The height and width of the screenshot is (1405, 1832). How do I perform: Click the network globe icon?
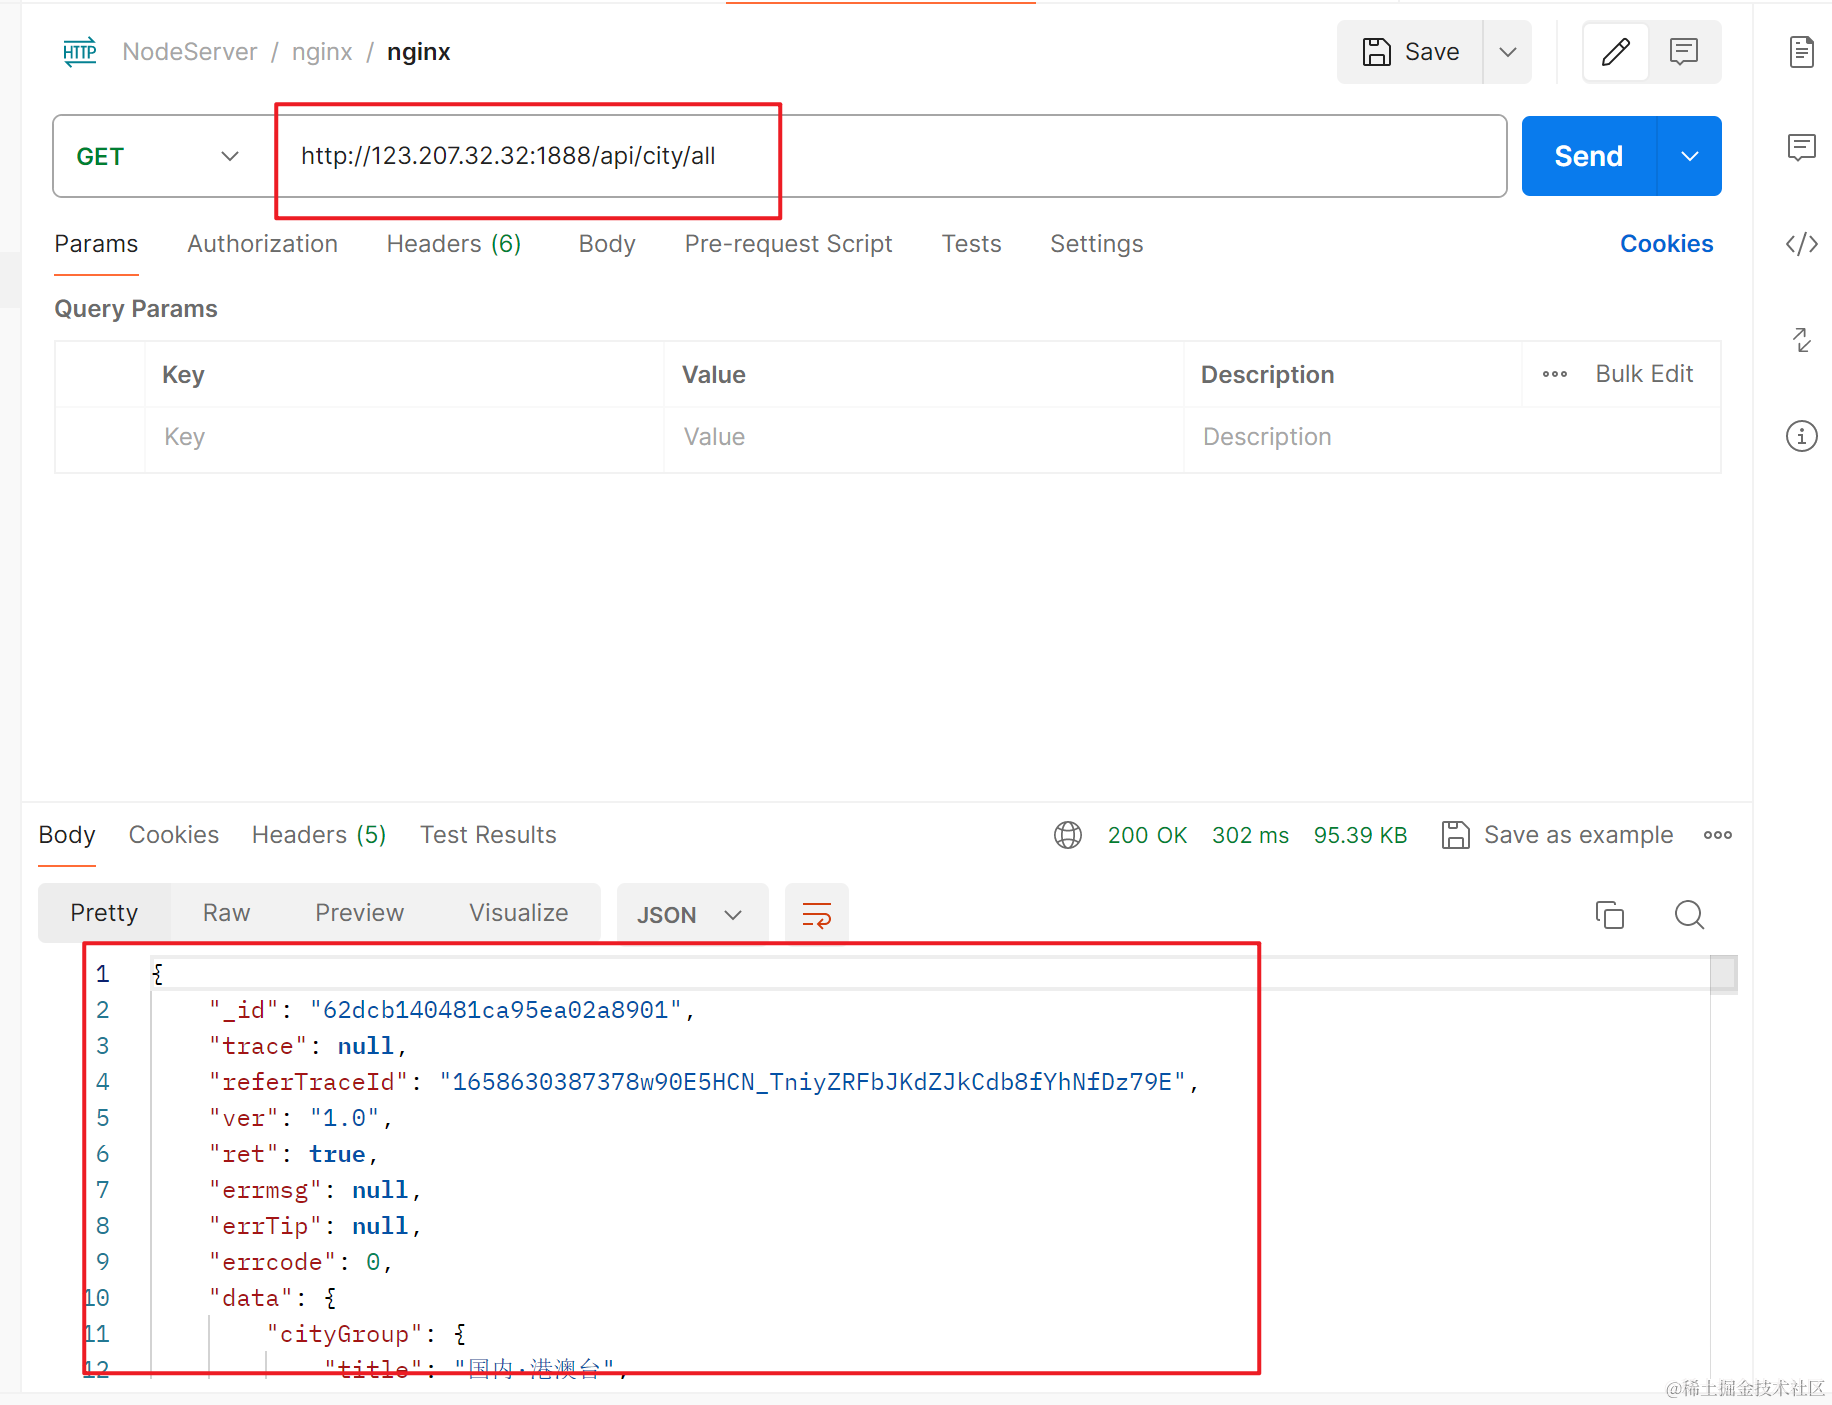coord(1068,835)
